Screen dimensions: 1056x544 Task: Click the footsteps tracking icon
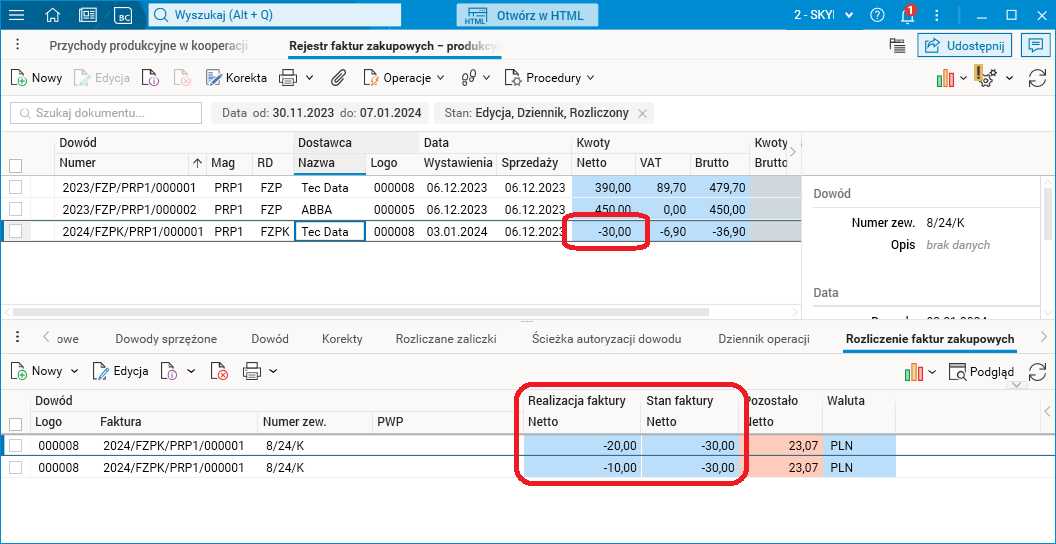469,77
